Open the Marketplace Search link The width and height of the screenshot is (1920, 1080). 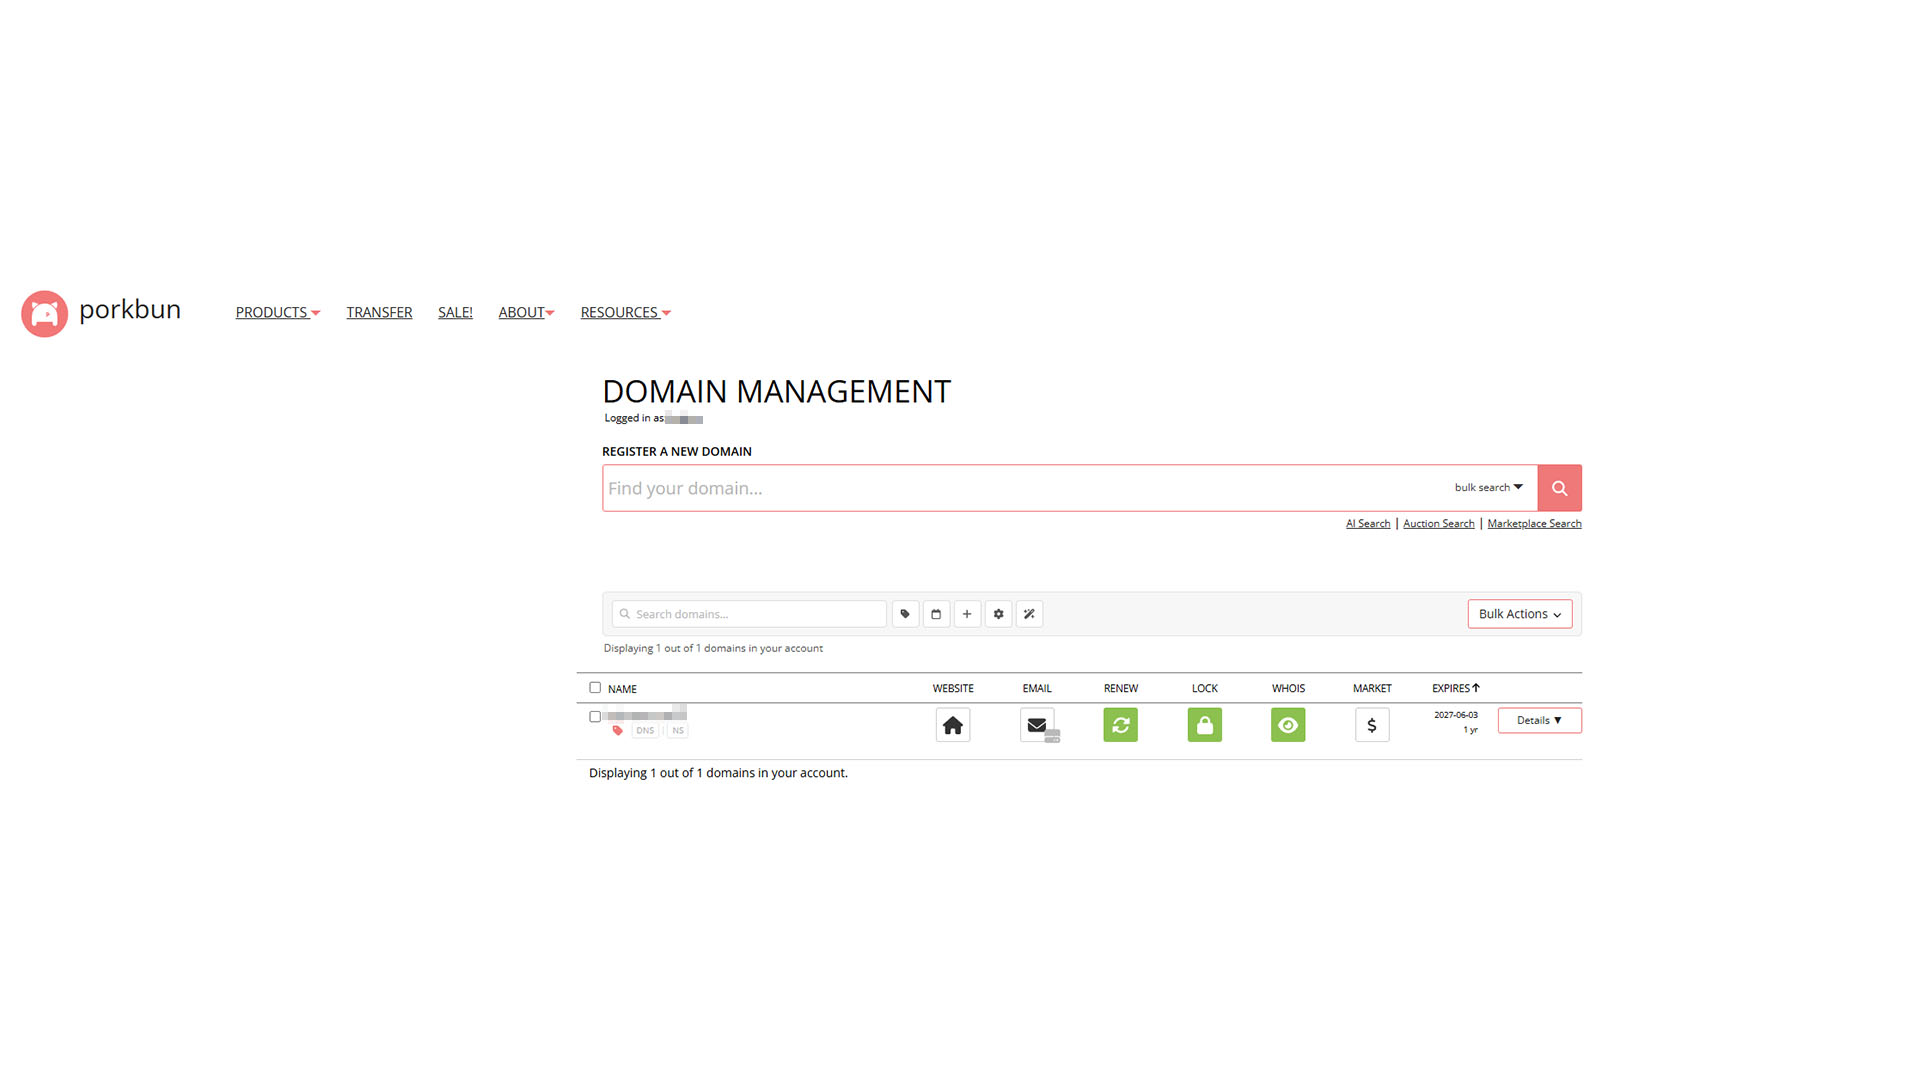click(x=1534, y=524)
